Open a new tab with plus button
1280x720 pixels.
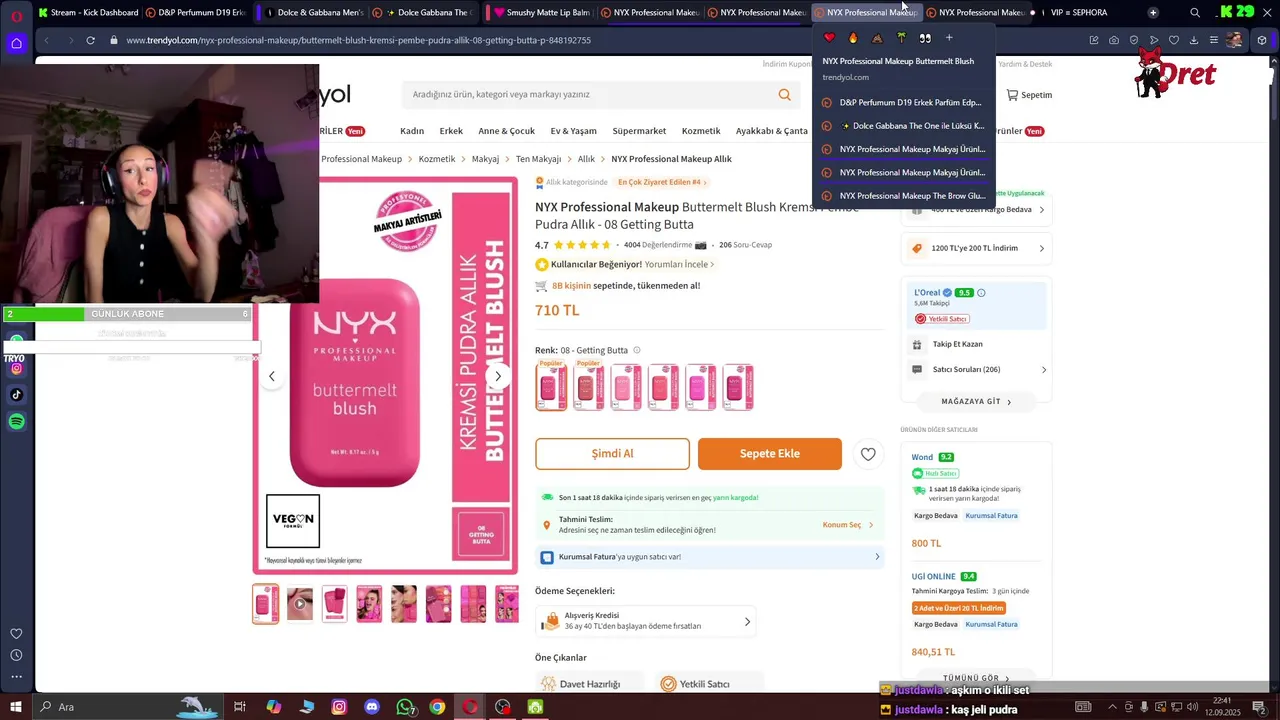(x=1153, y=13)
